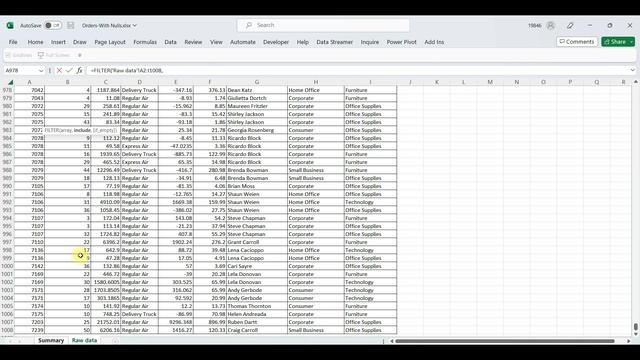
Task: Open the user account avatar
Action: [551, 25]
